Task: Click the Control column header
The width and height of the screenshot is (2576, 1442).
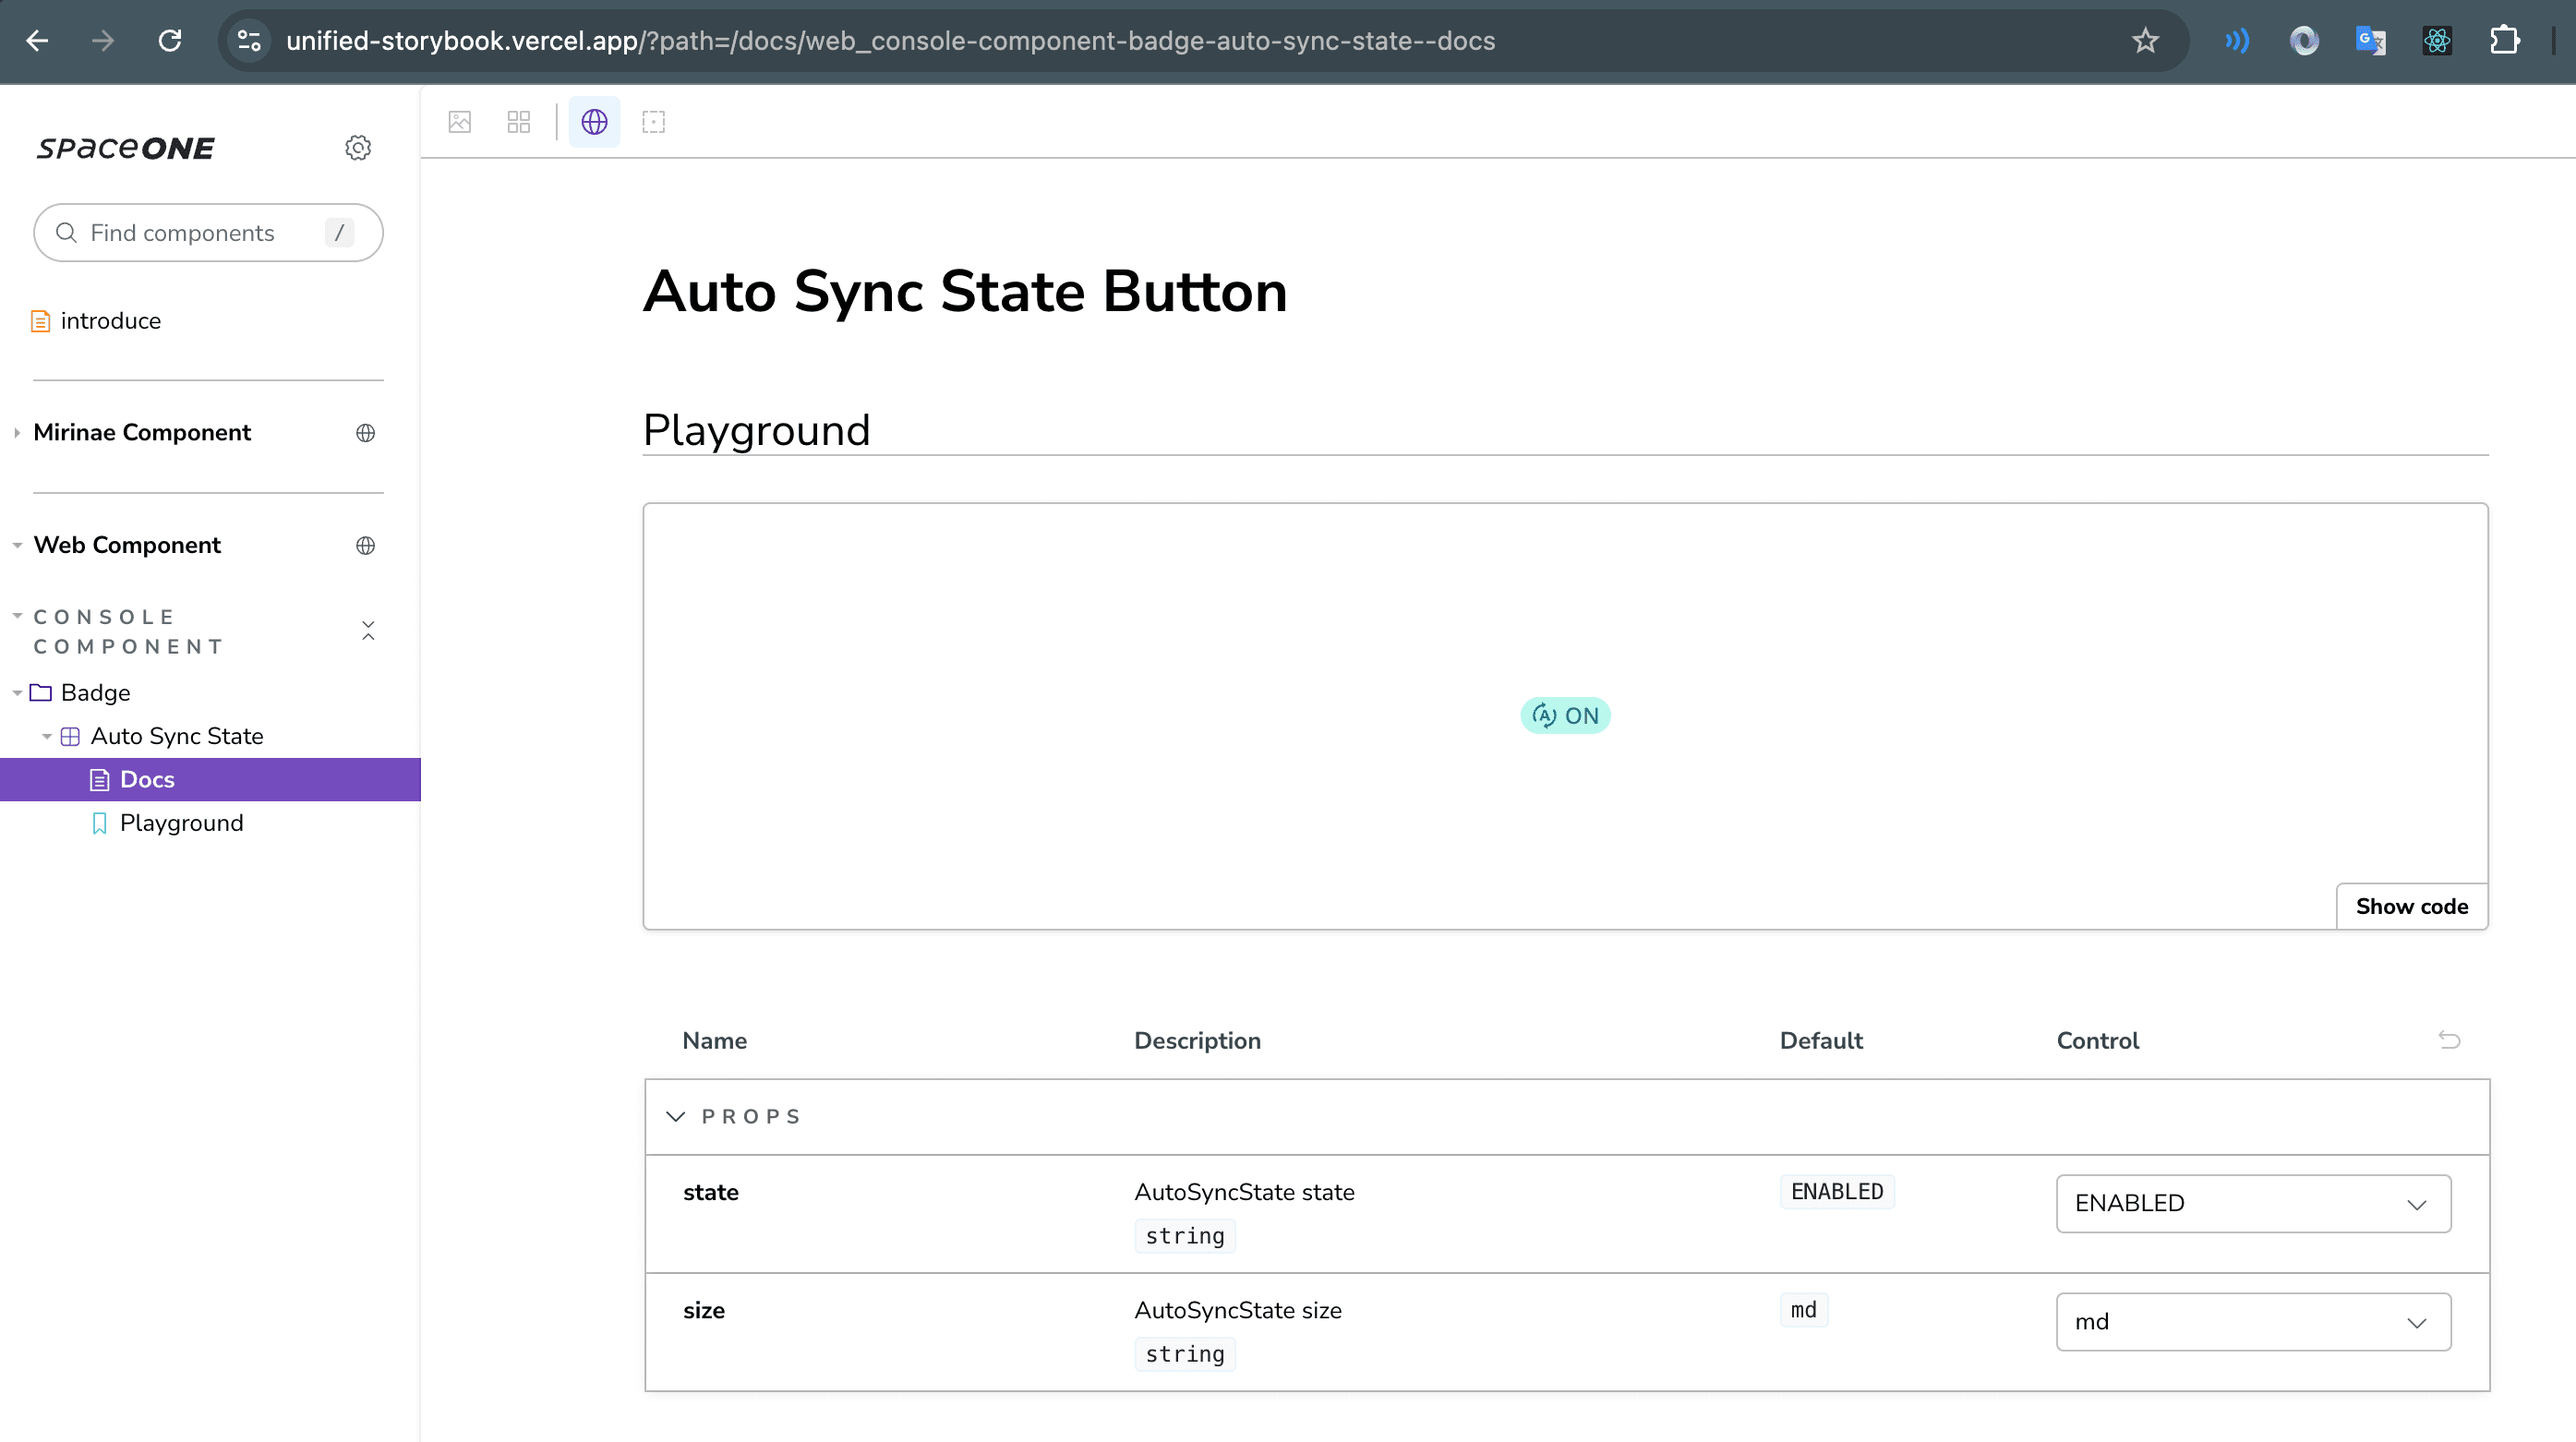Action: [x=2097, y=1041]
